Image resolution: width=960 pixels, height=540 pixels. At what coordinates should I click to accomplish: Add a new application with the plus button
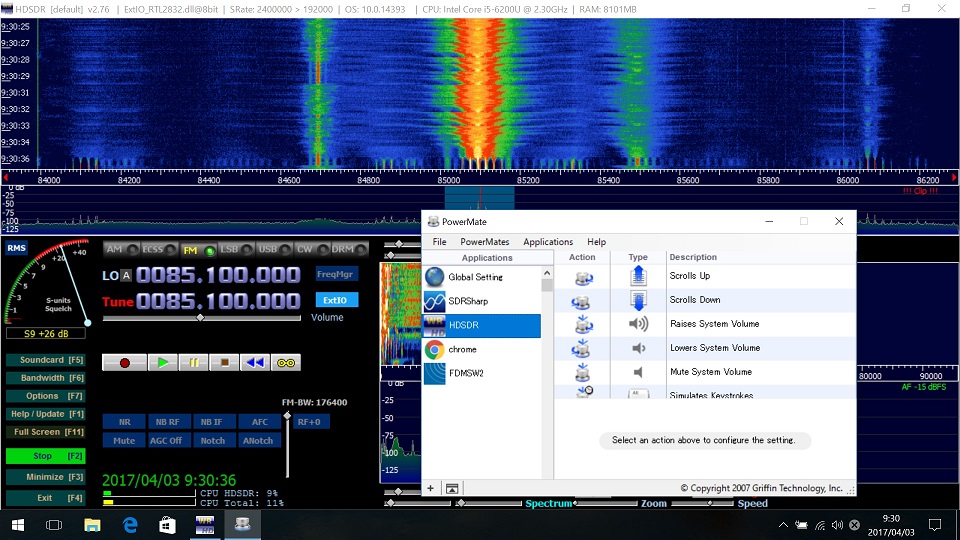(430, 488)
